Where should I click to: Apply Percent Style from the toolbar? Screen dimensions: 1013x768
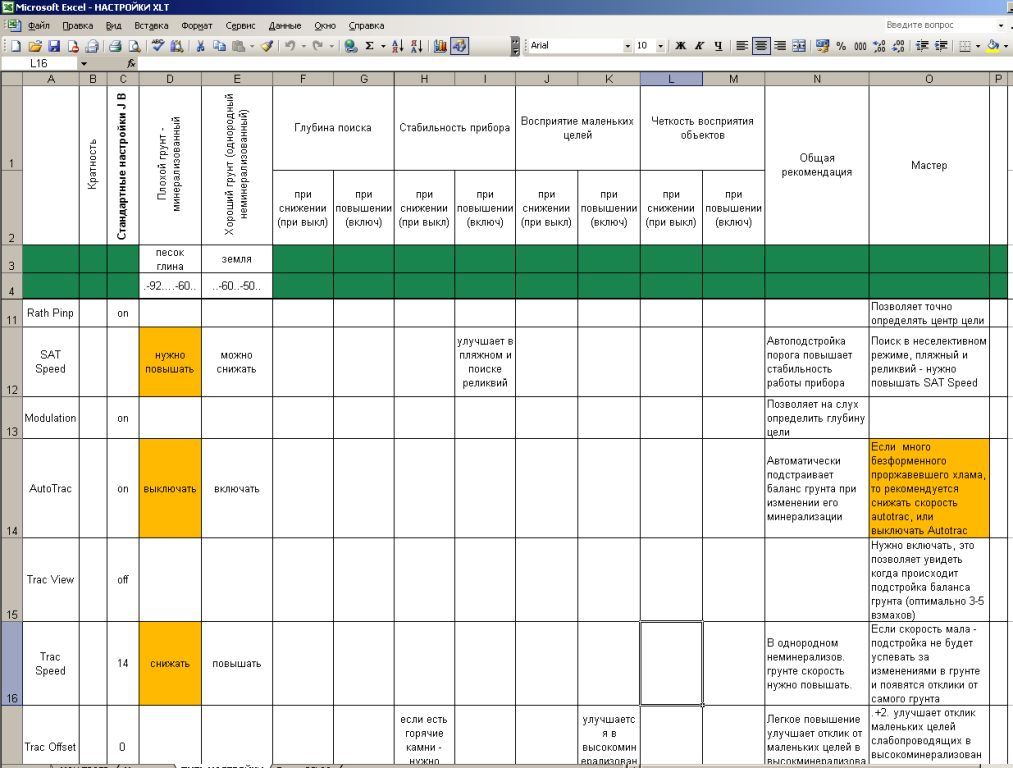click(841, 46)
